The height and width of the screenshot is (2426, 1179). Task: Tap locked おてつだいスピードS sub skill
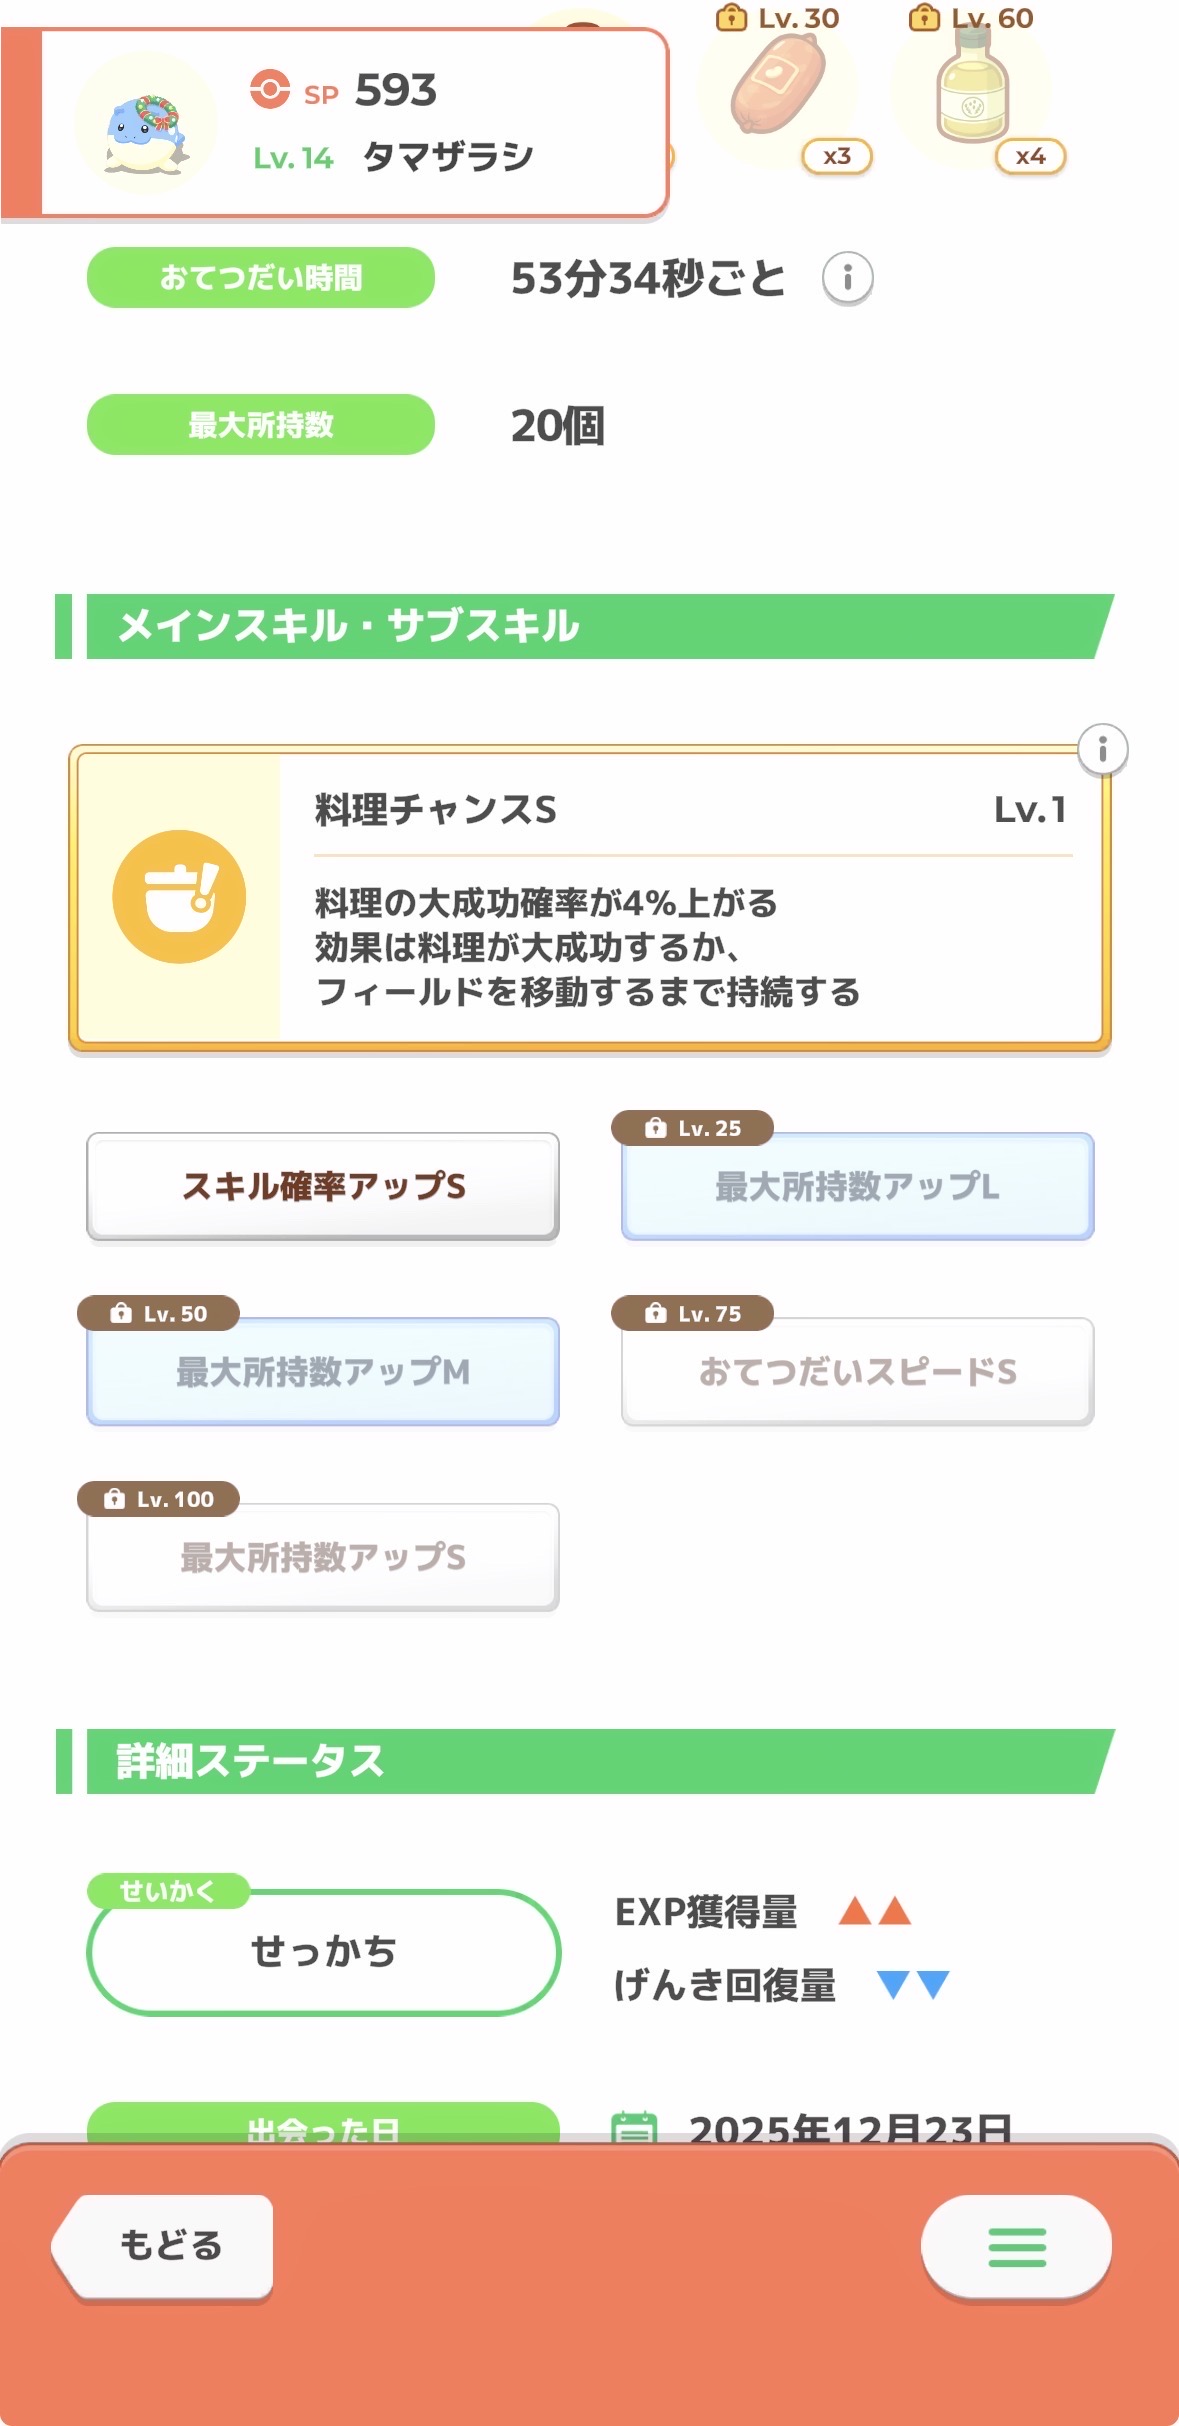[x=857, y=1372]
